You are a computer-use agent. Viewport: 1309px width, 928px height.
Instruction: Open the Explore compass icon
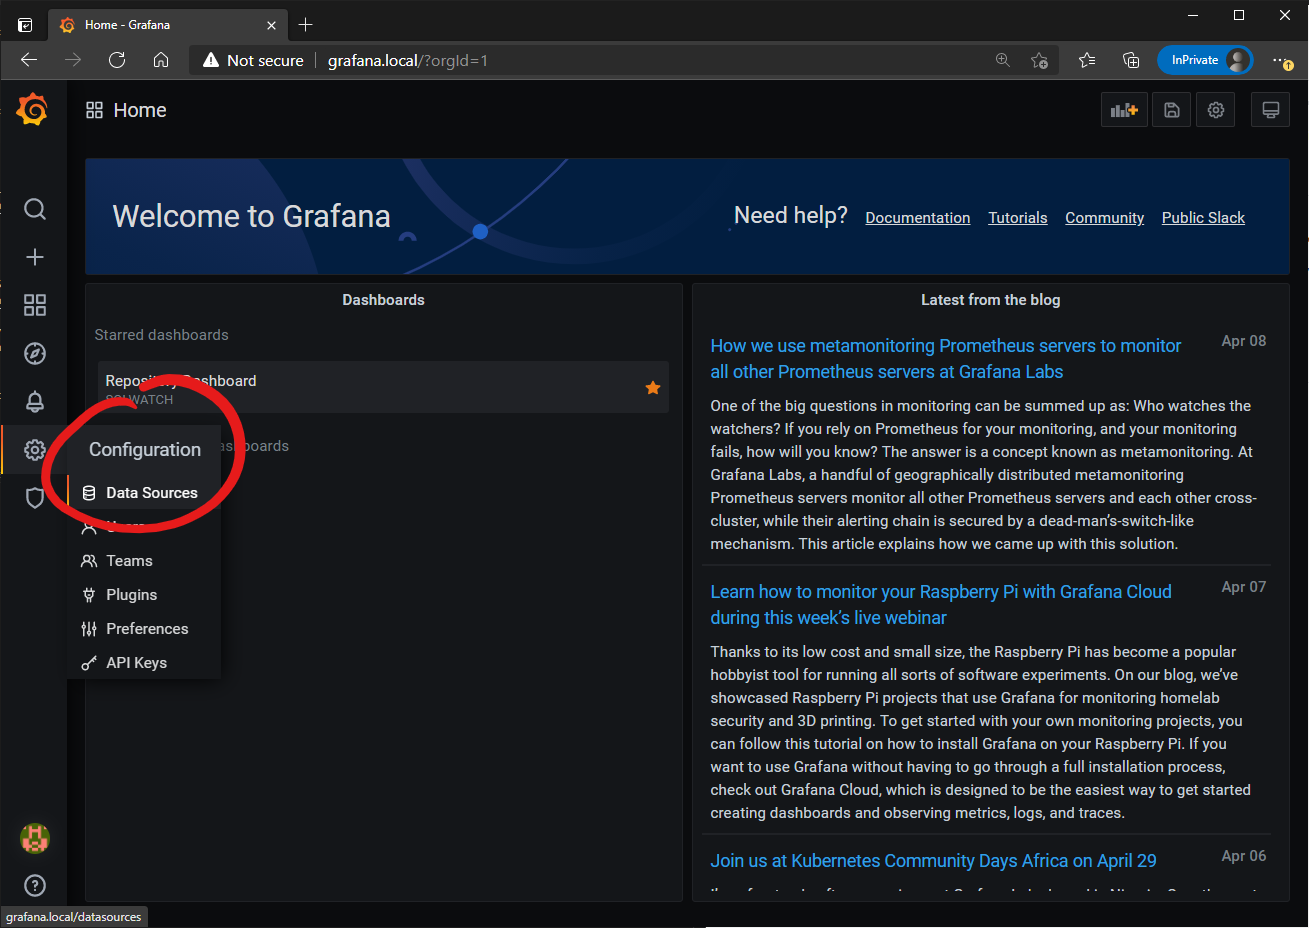pos(35,353)
